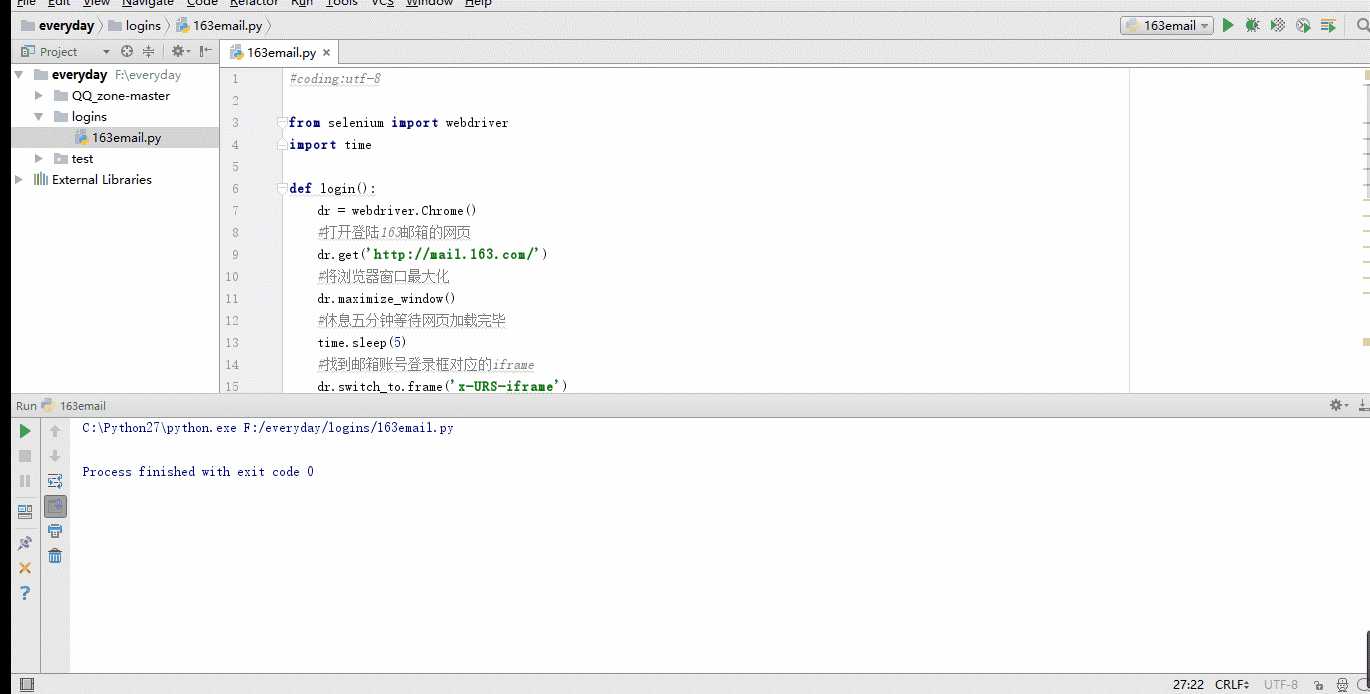Viewport: 1370px width, 694px height.
Task: Hide the Project tool window
Action: (205, 51)
